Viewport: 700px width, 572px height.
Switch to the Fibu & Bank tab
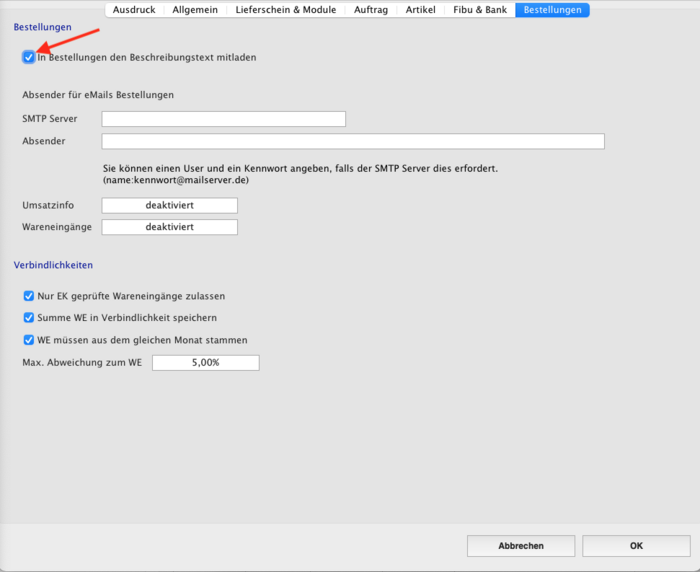pyautogui.click(x=479, y=10)
